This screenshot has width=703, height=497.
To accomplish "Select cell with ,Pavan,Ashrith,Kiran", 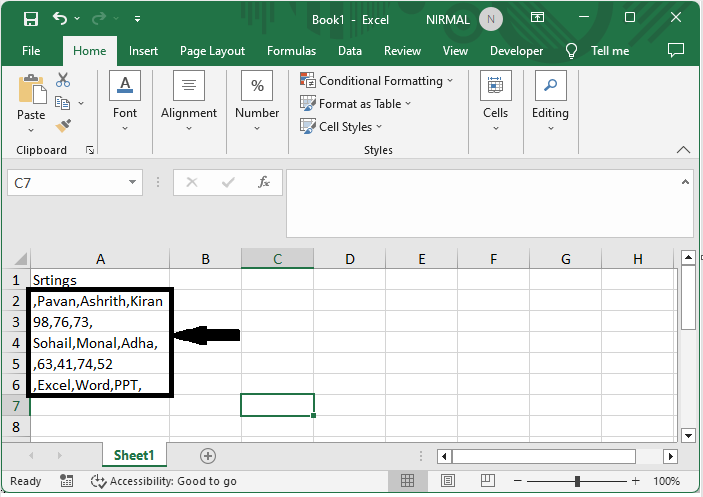I will [x=100, y=301].
